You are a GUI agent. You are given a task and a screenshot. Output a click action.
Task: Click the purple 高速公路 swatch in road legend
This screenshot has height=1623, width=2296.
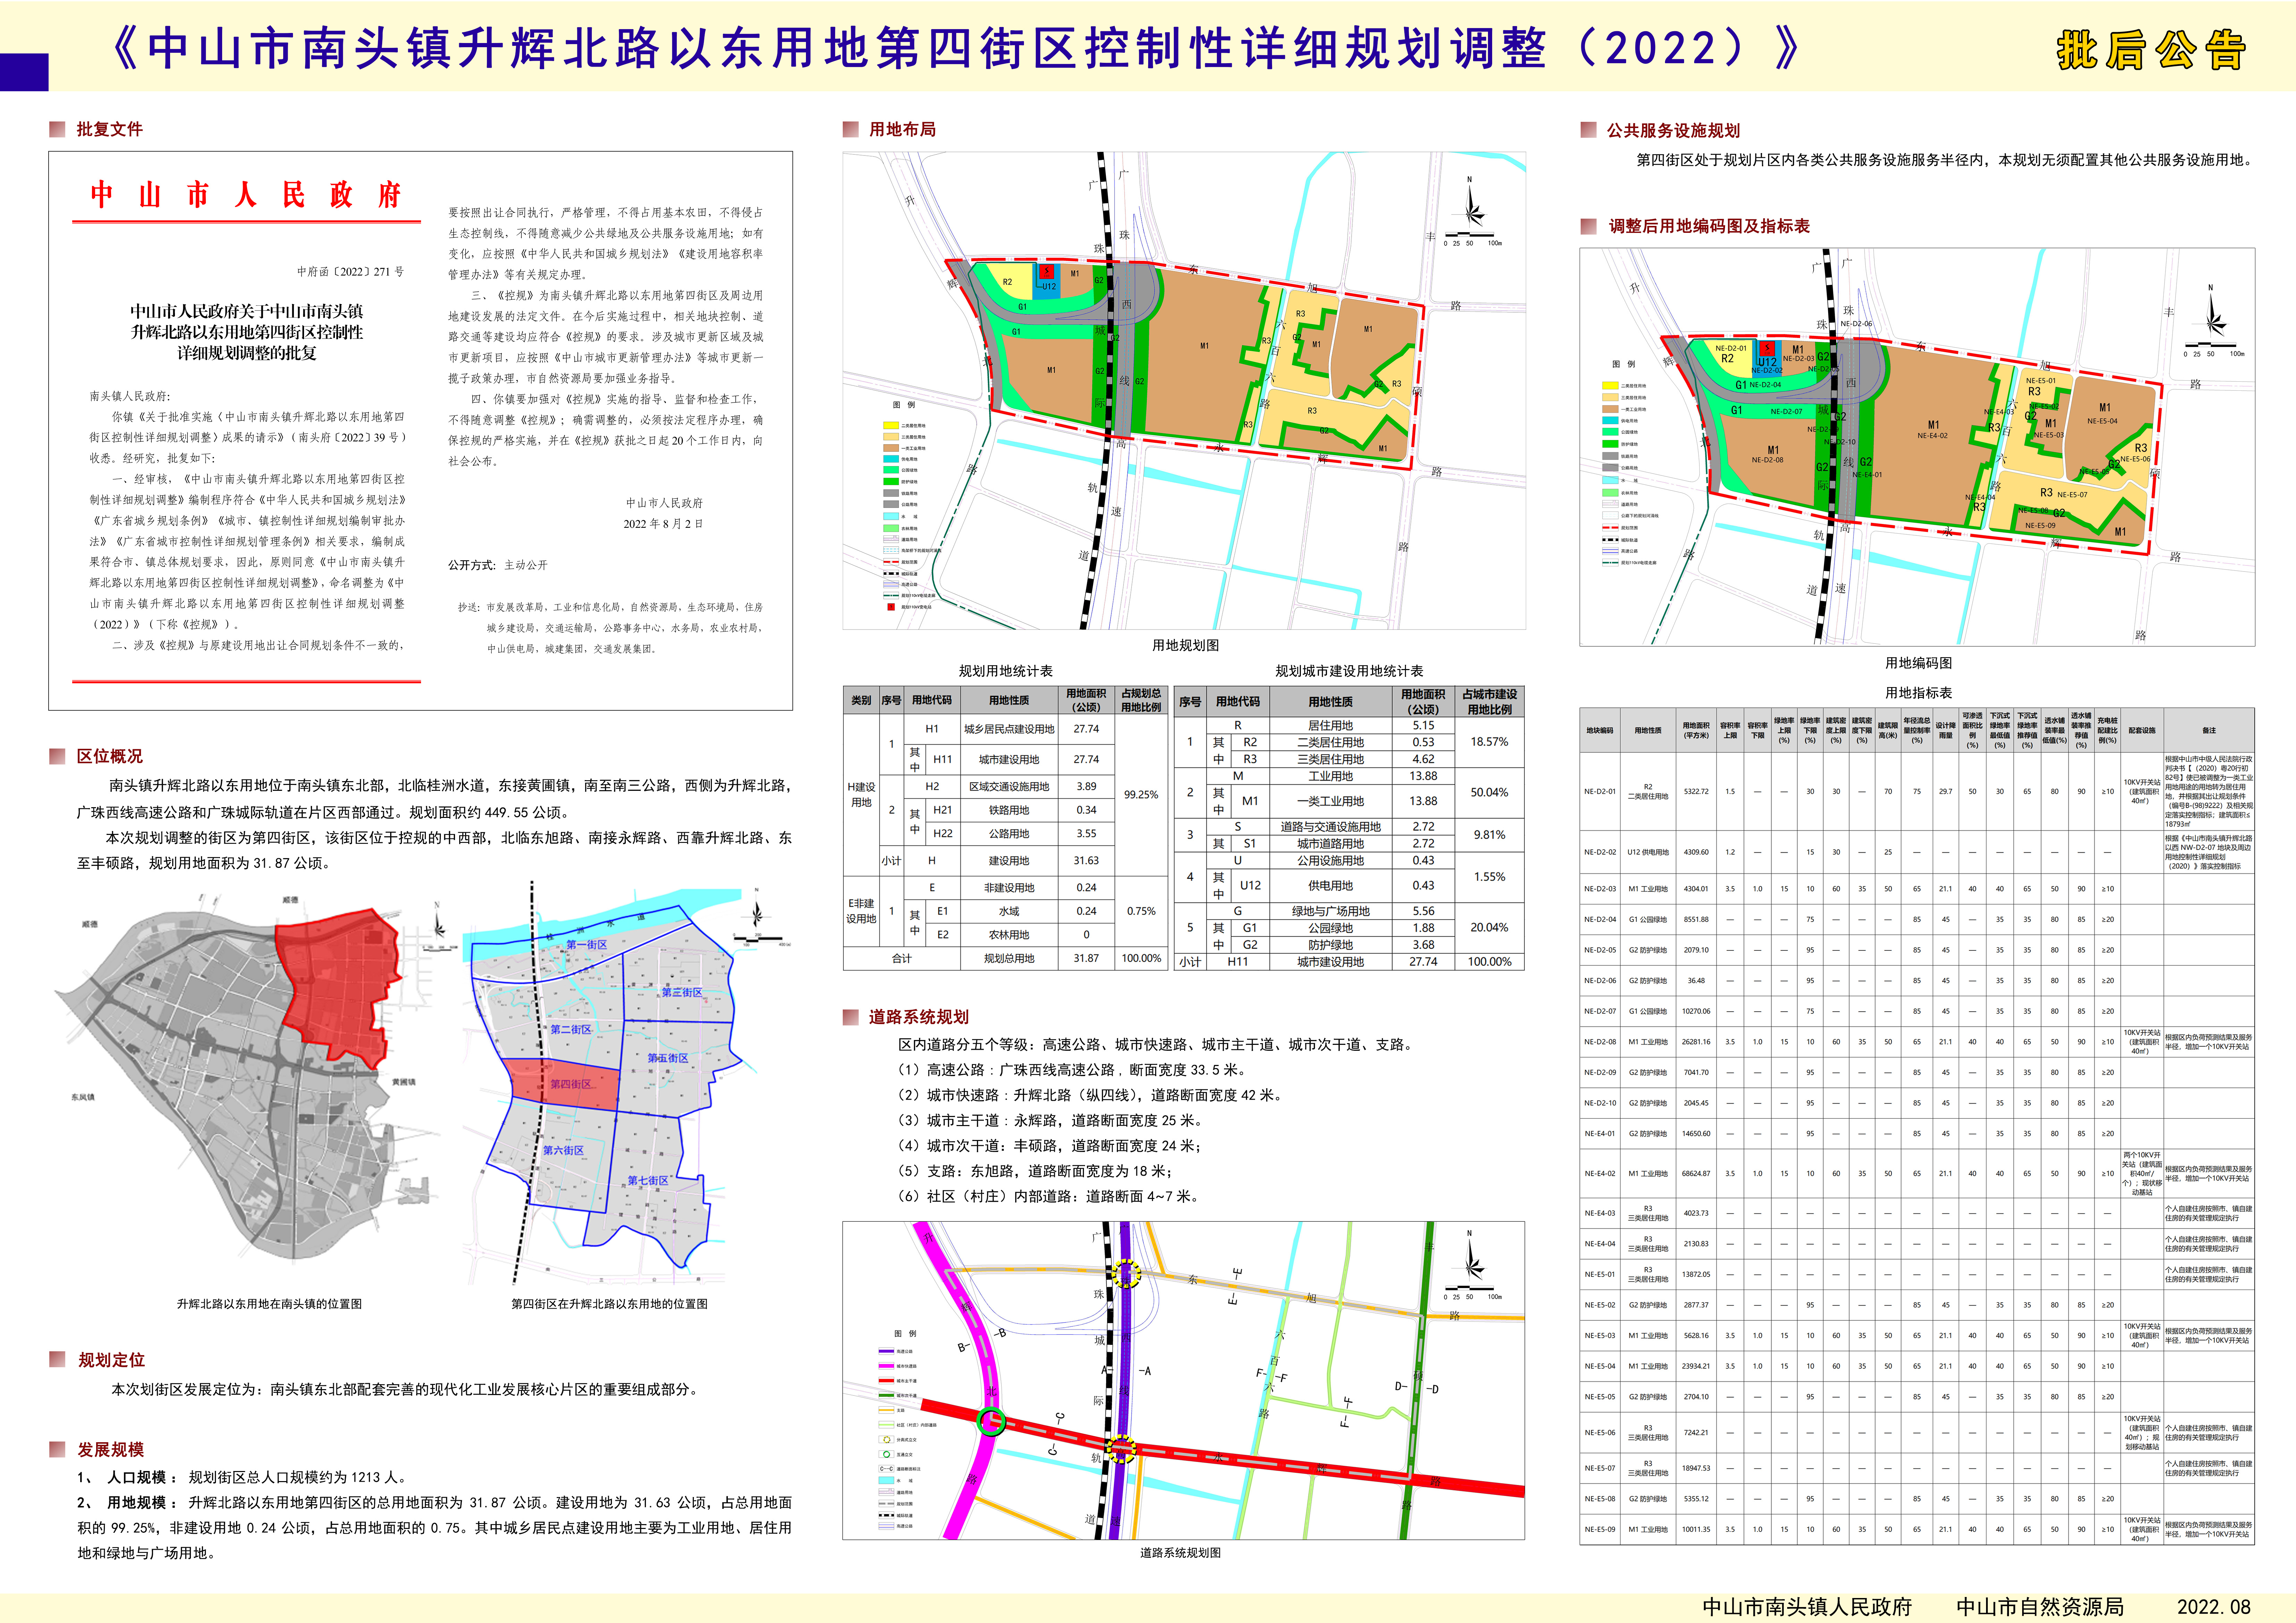887,1351
